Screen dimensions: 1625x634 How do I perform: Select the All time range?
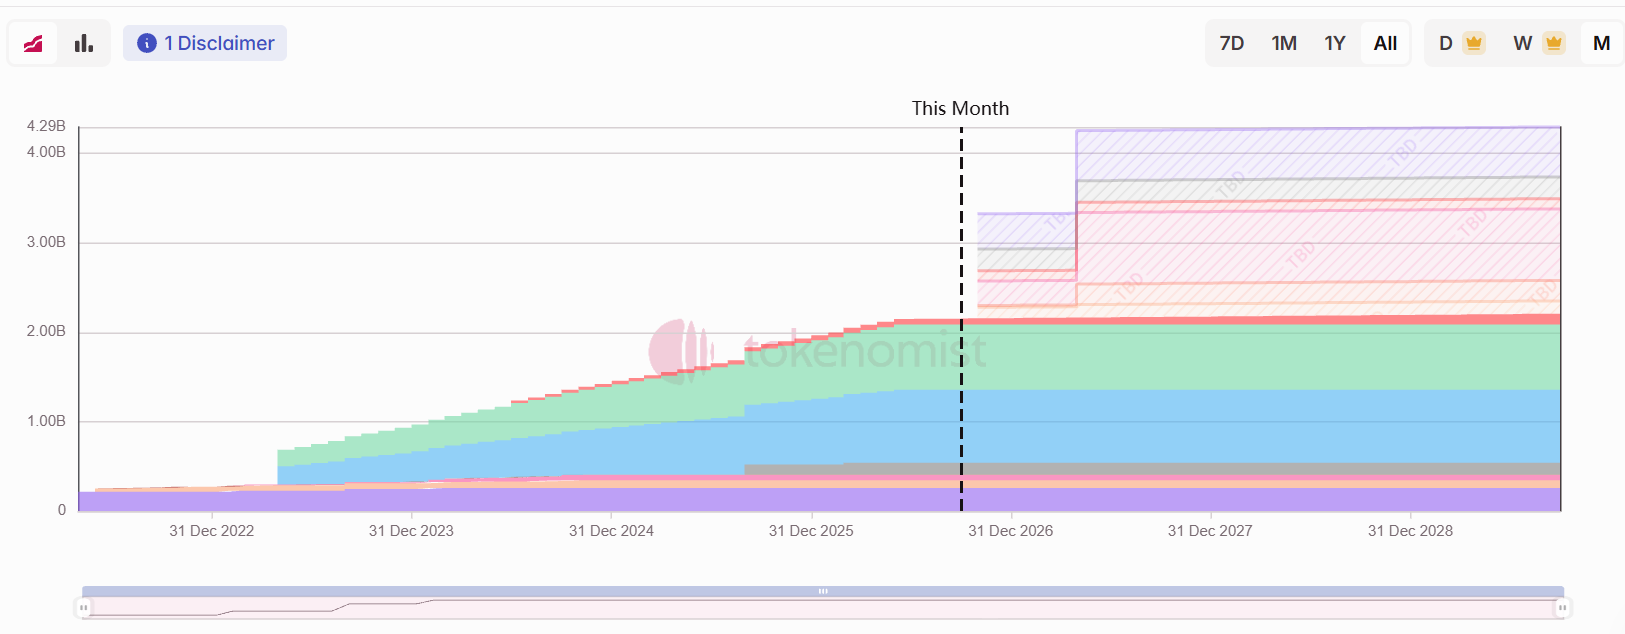pyautogui.click(x=1385, y=43)
